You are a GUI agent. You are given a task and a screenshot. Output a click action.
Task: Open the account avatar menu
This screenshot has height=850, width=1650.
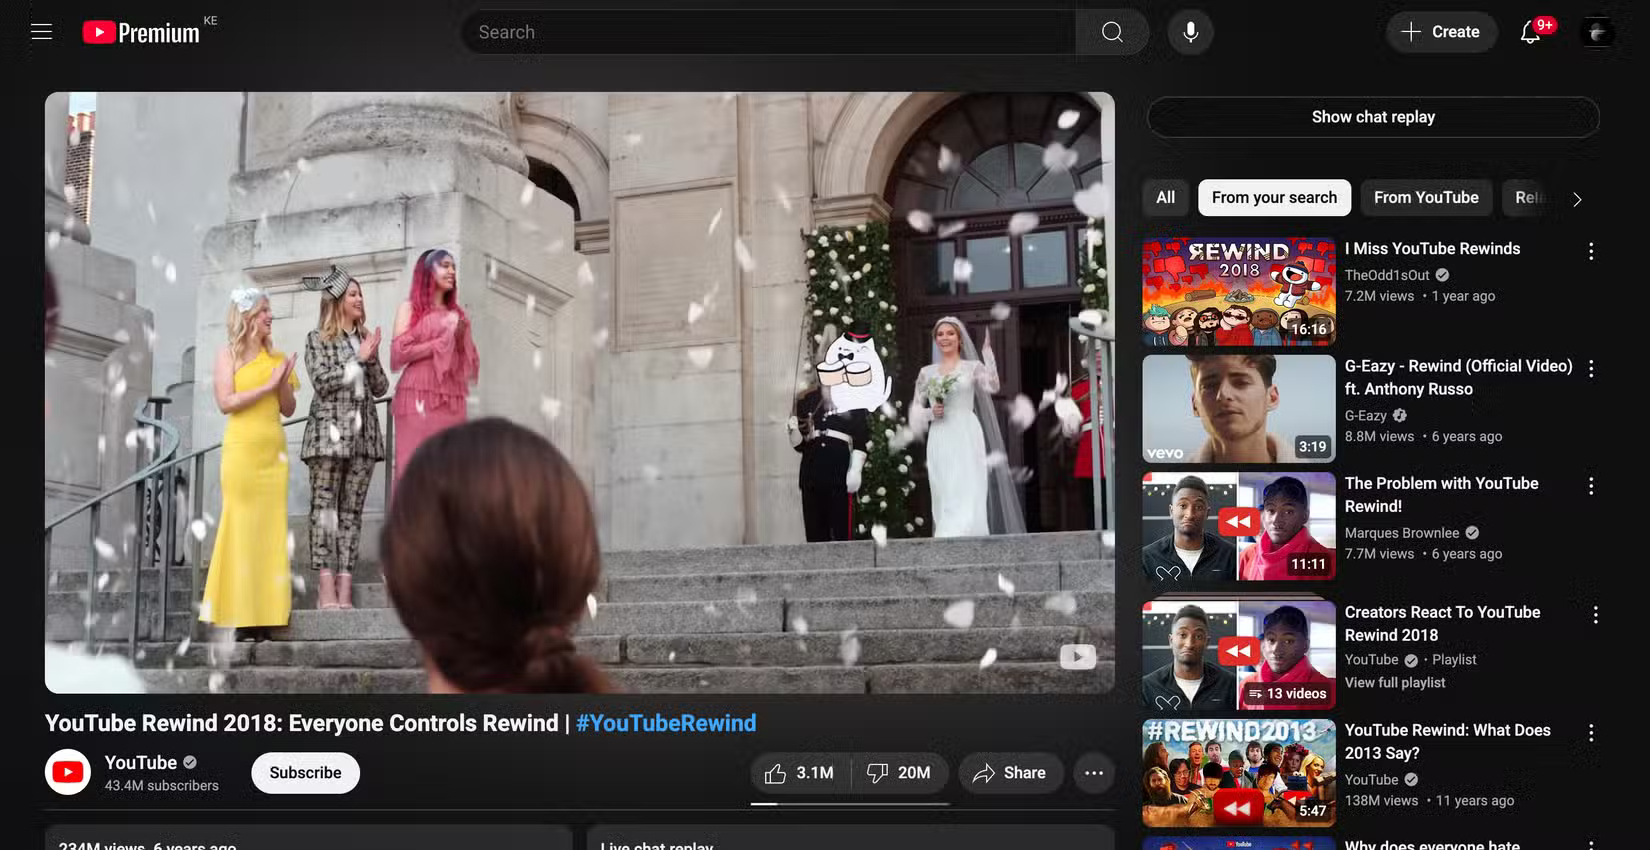pos(1597,33)
